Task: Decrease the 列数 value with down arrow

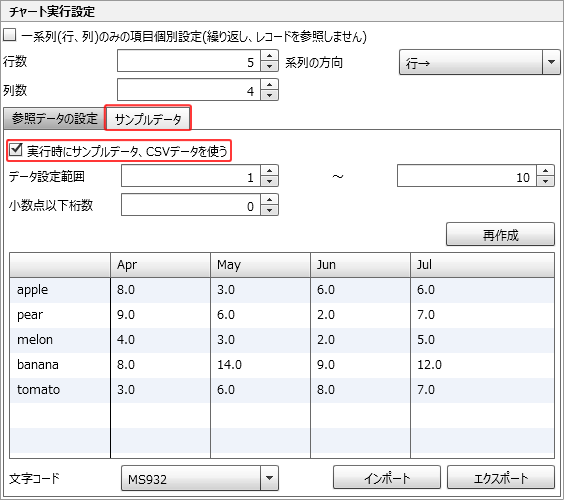Action: click(x=269, y=95)
